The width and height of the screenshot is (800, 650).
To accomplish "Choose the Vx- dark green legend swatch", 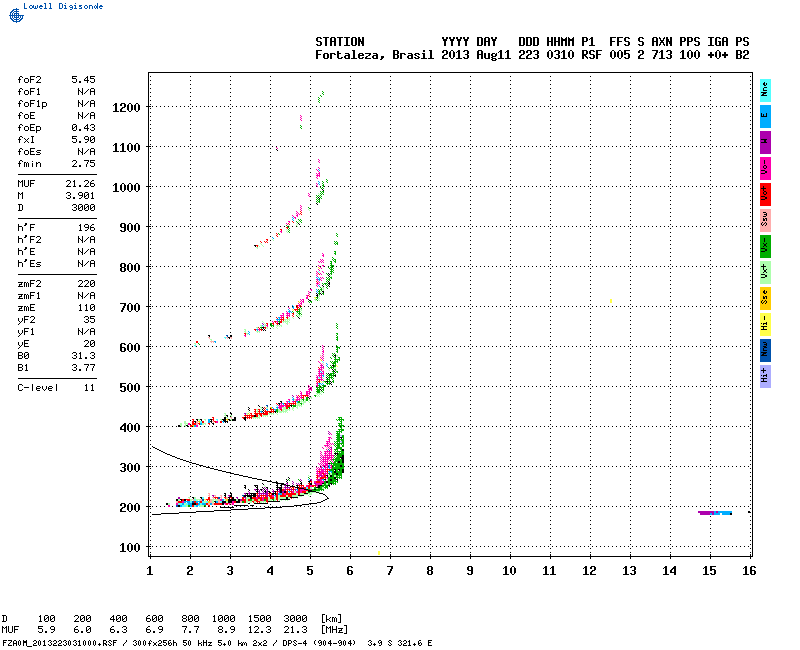I will tap(765, 246).
